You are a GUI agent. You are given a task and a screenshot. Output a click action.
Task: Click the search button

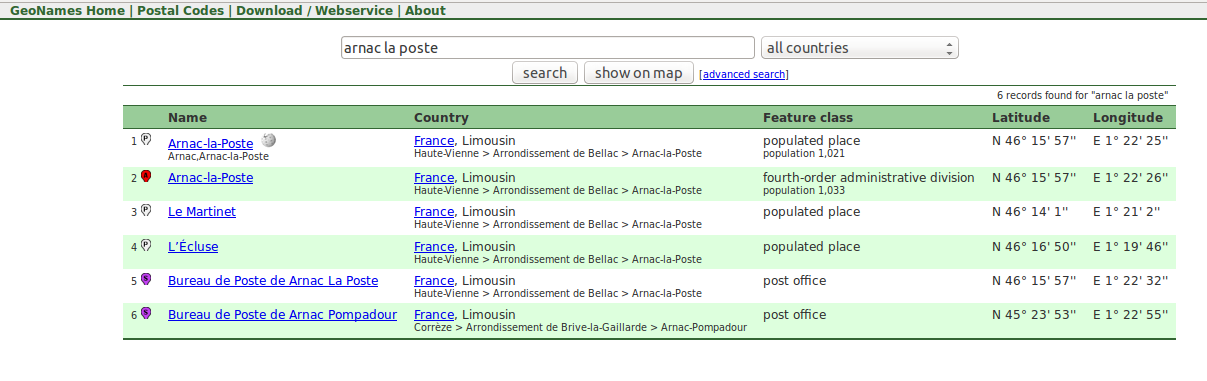point(545,73)
